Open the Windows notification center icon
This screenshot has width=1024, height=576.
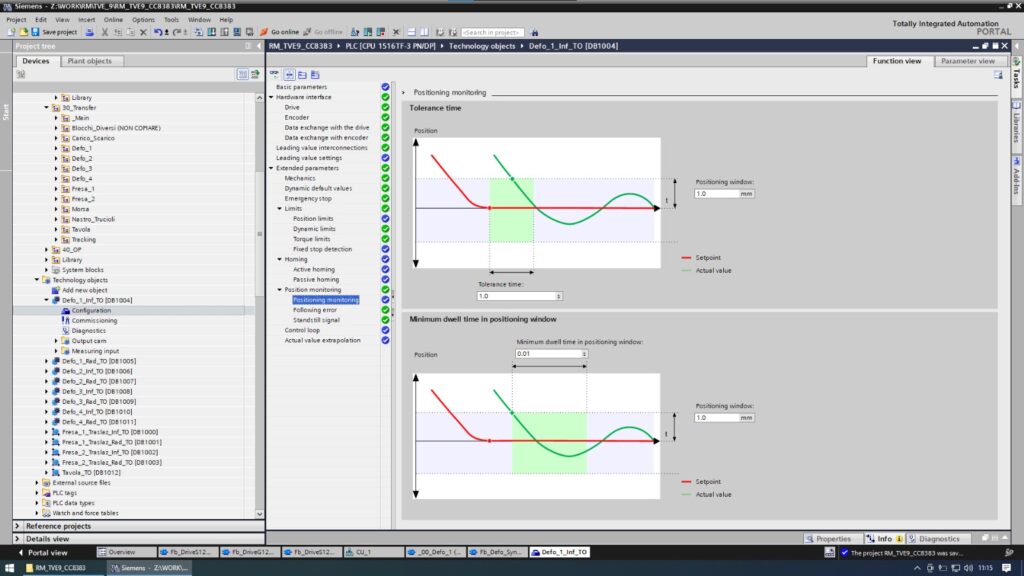pos(1006,568)
